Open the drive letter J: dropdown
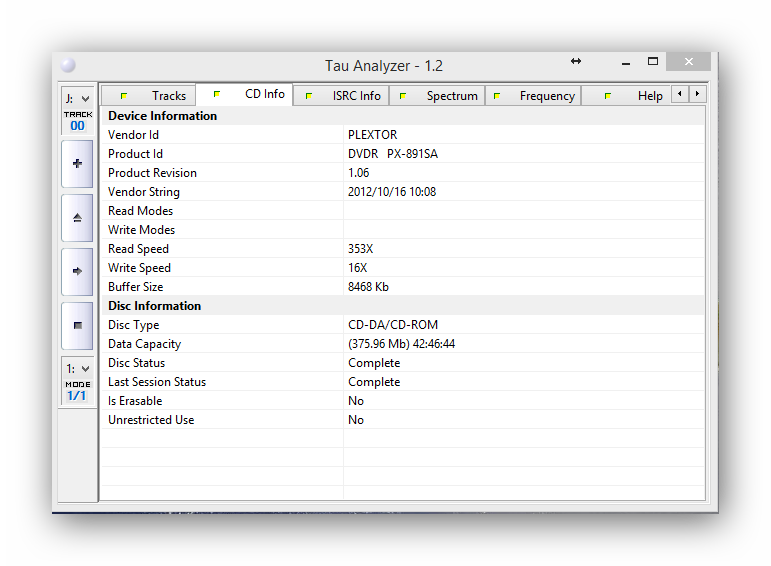This screenshot has height=566, width=771. coord(77,98)
